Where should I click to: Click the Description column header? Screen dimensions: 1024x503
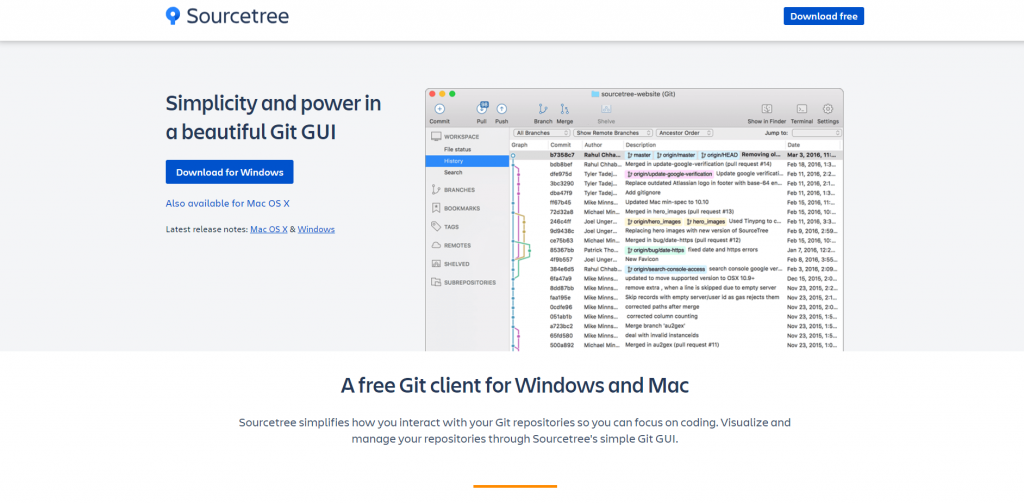point(640,144)
